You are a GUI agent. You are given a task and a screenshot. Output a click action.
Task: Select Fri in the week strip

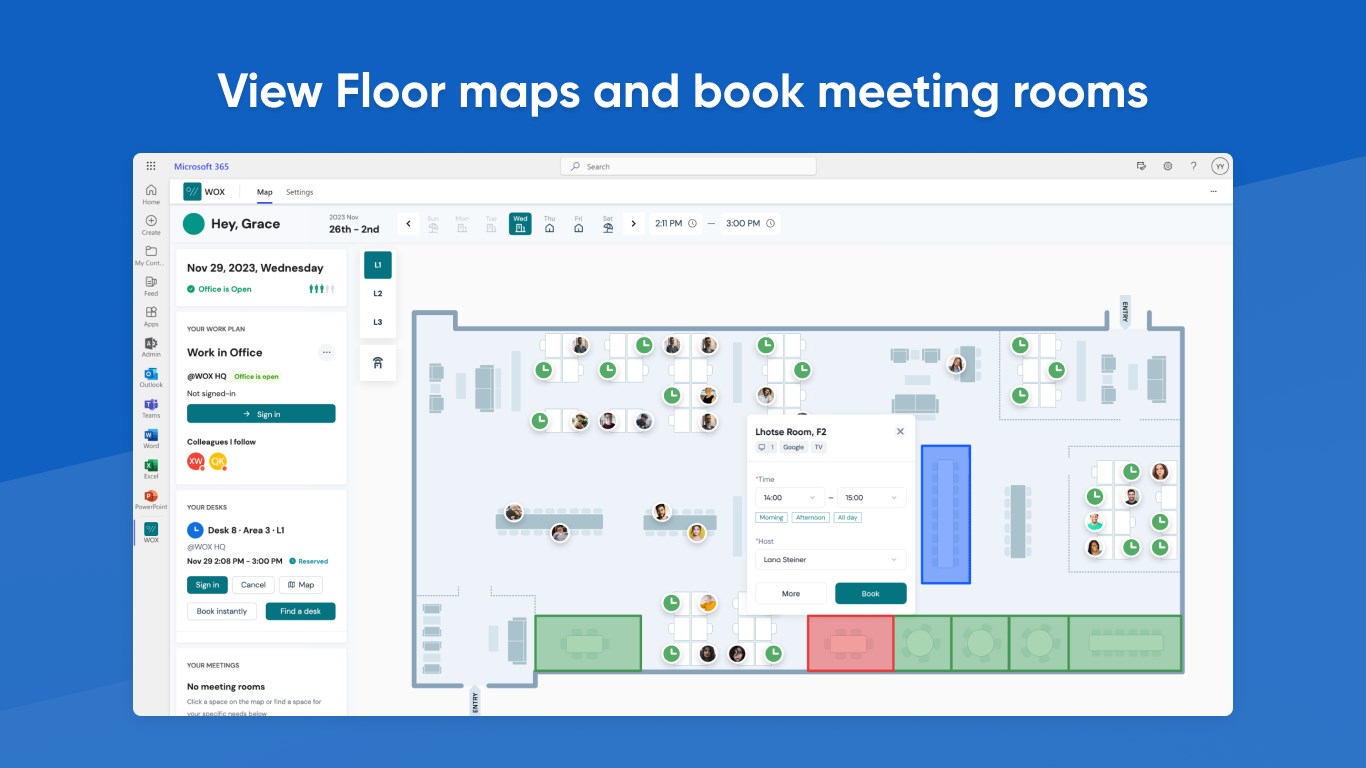pyautogui.click(x=578, y=224)
